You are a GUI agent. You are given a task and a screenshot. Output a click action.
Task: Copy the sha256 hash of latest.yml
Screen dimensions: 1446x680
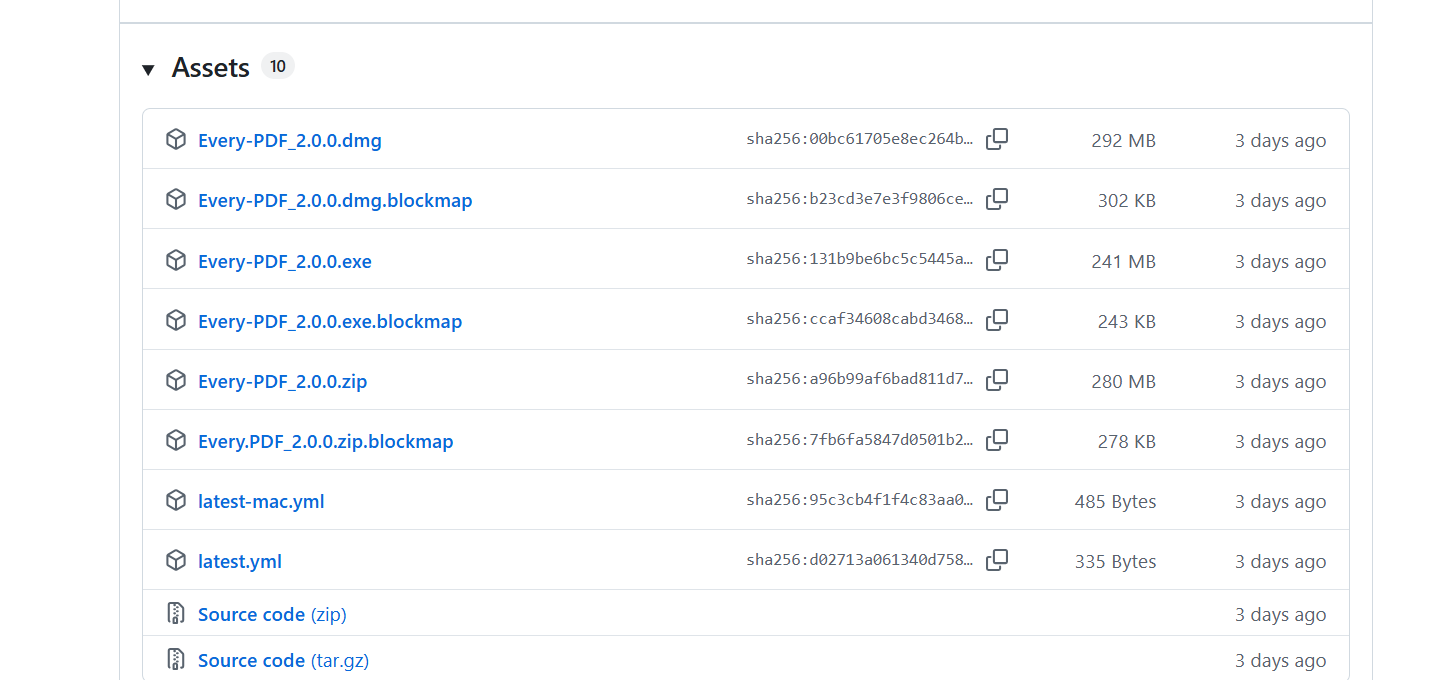click(x=997, y=560)
